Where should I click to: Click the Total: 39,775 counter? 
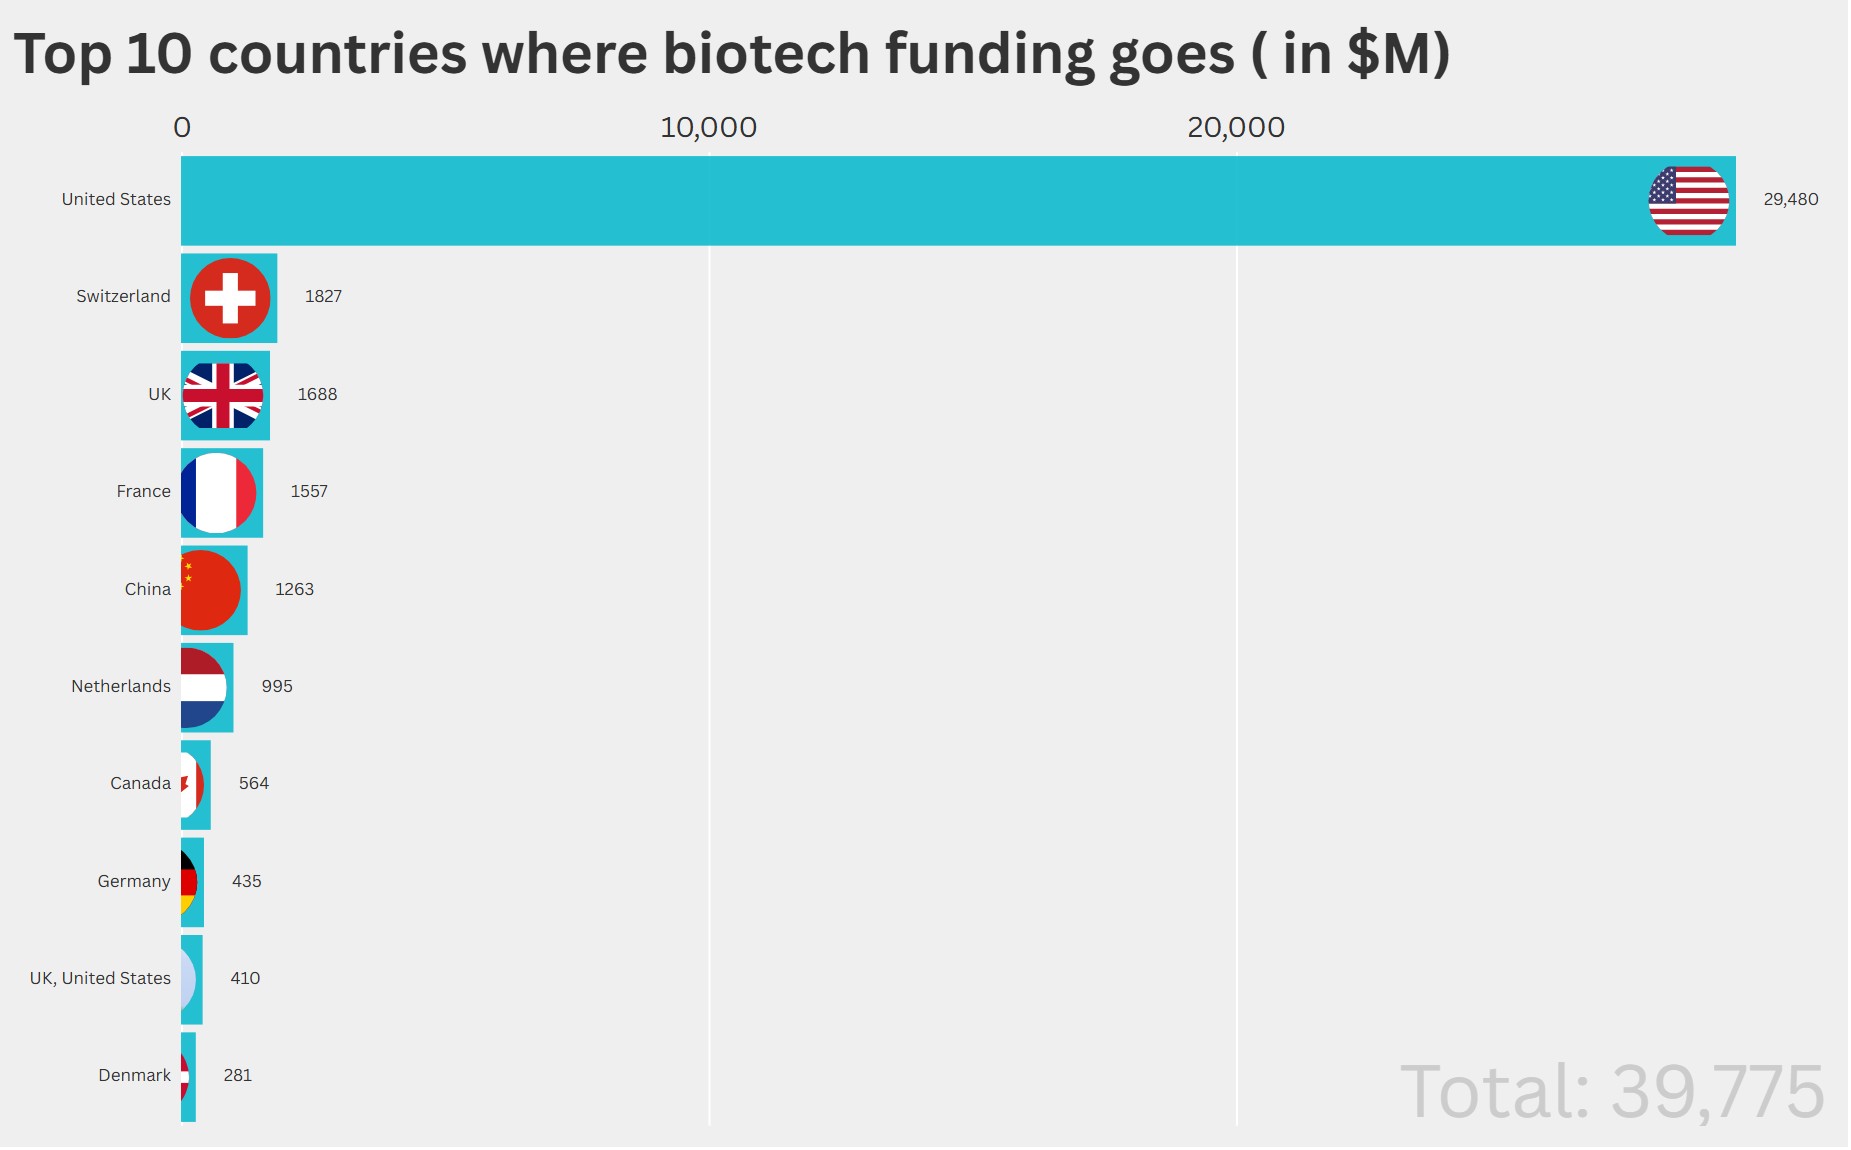click(x=1611, y=1092)
